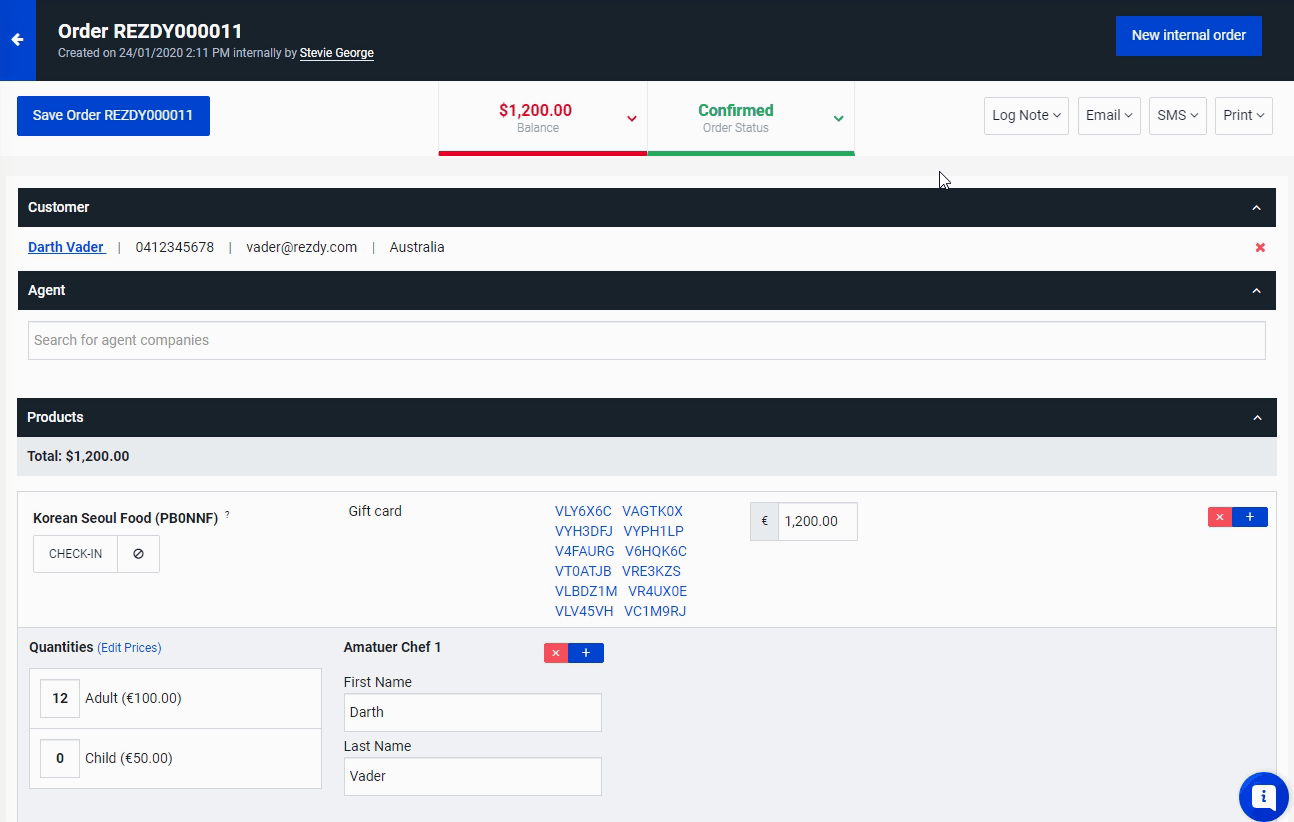Click the Total: $1,200.00 text
Image resolution: width=1294 pixels, height=822 pixels.
[78, 456]
